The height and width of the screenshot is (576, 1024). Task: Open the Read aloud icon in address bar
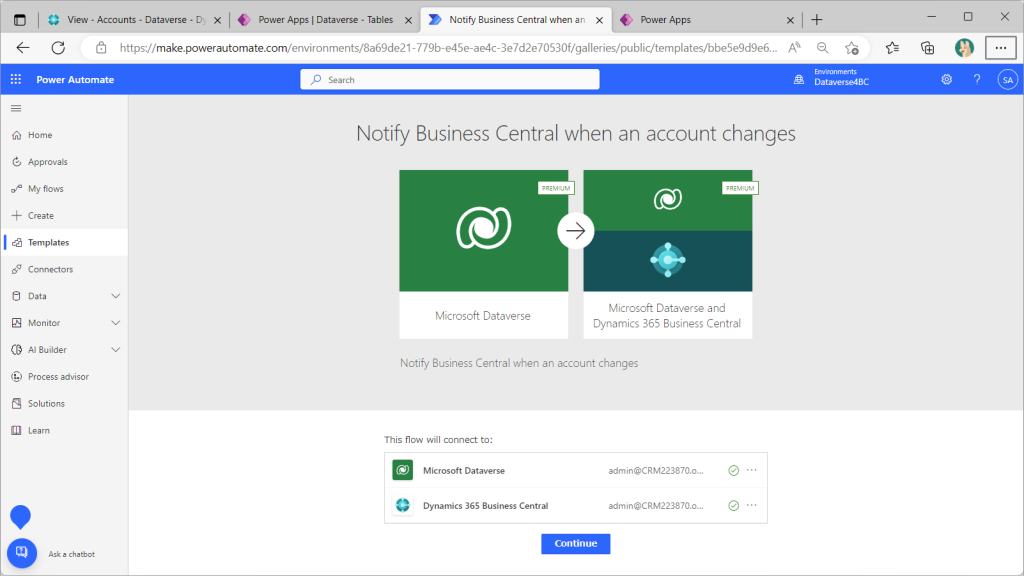point(794,48)
